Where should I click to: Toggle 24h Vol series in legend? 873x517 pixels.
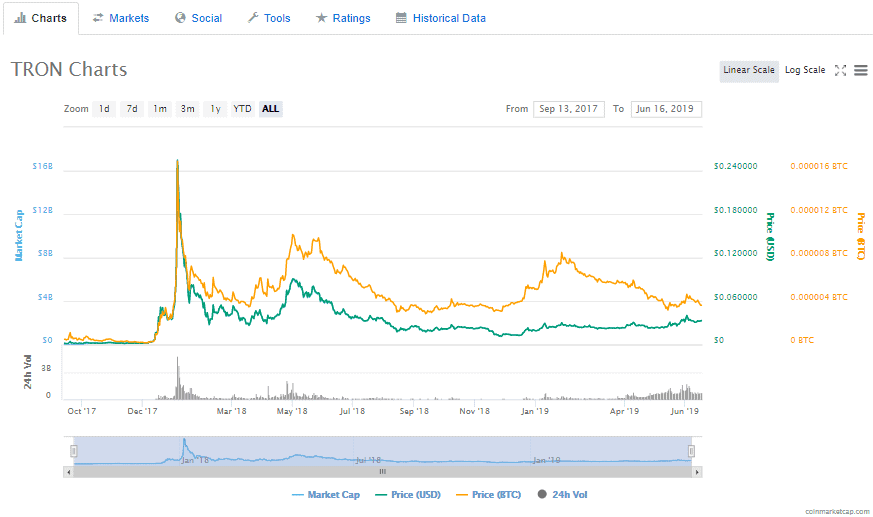coord(562,495)
